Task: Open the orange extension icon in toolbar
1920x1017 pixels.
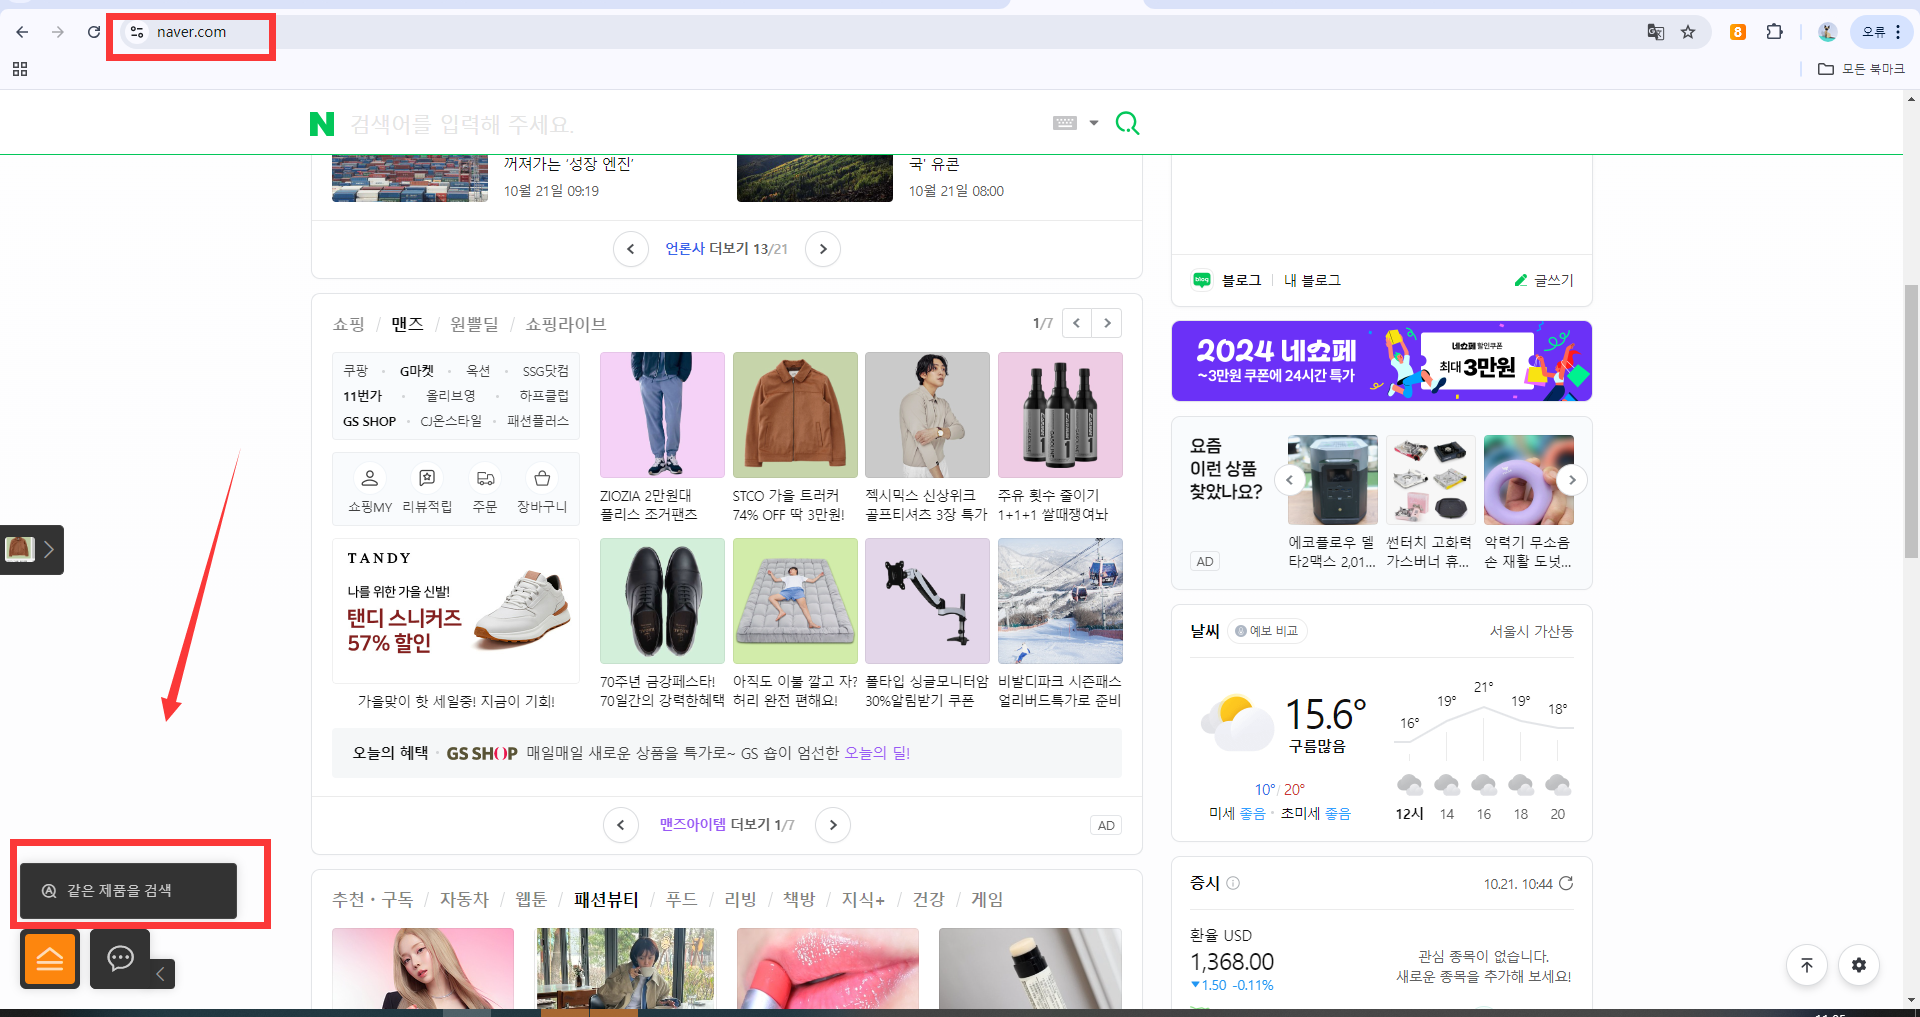Action: click(1738, 32)
